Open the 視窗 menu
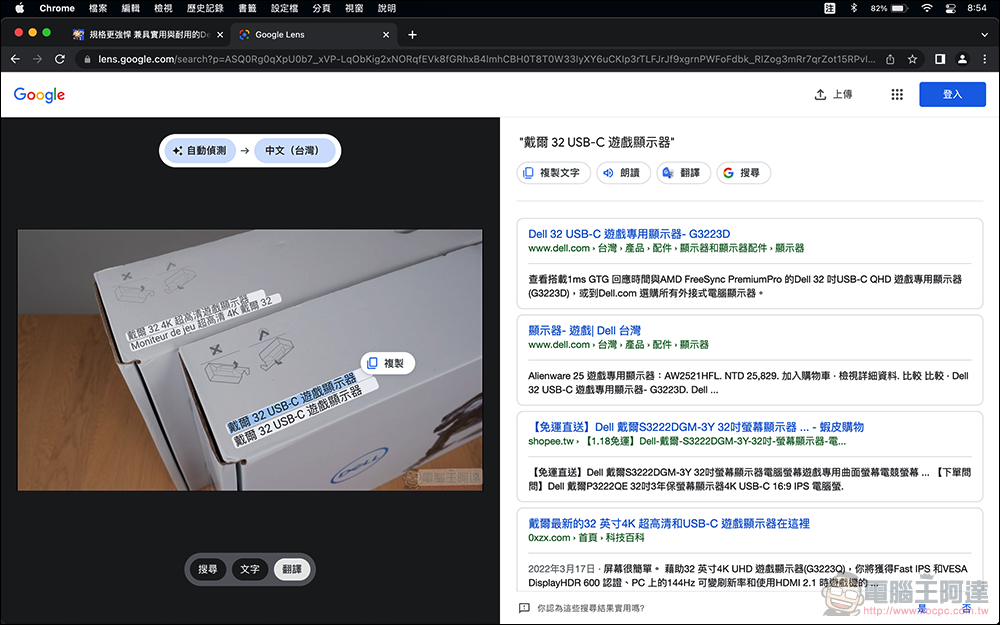 click(354, 8)
